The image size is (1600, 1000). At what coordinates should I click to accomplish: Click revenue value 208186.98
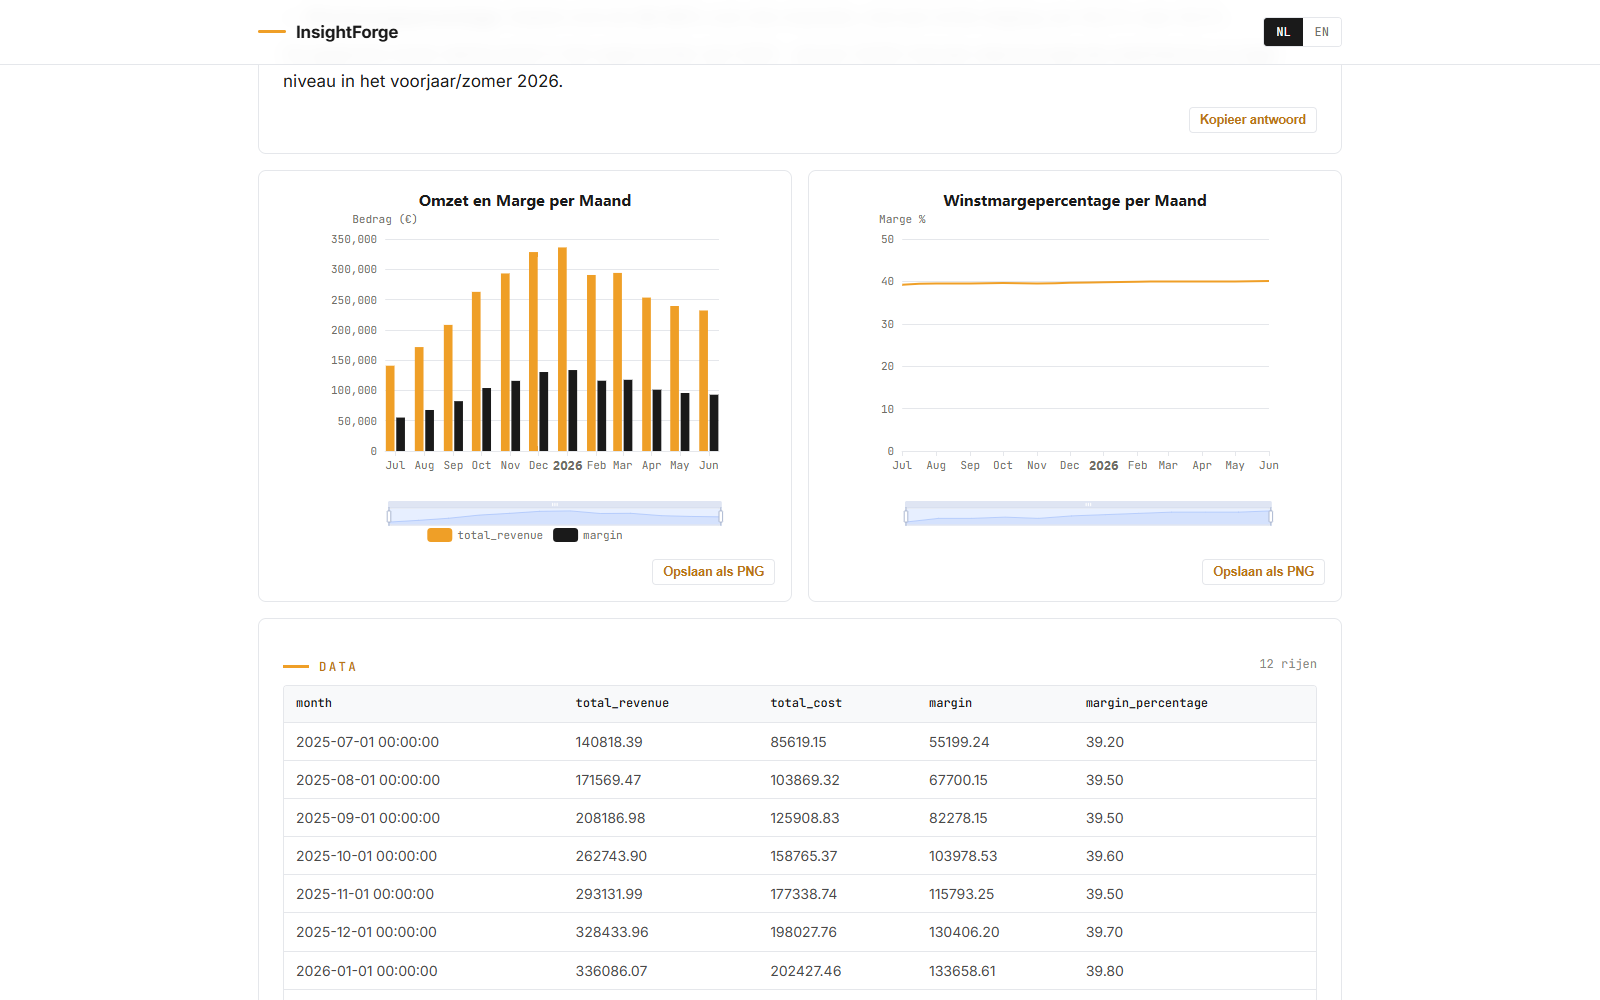pos(611,818)
